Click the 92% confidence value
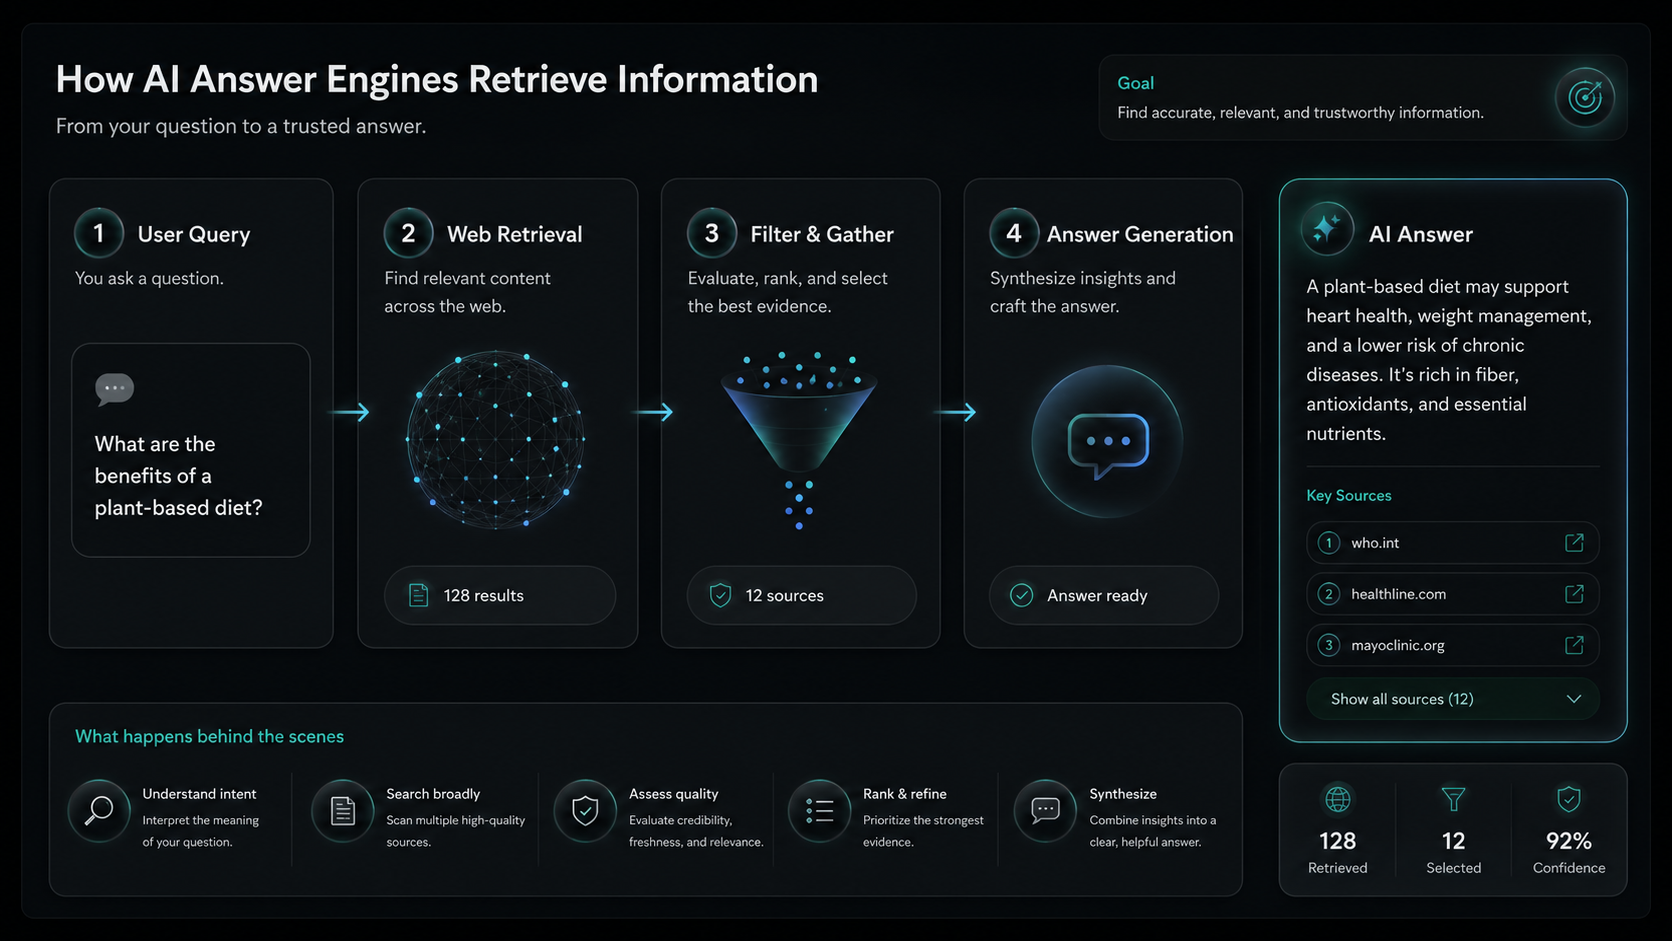Image resolution: width=1672 pixels, height=941 pixels. (1569, 841)
